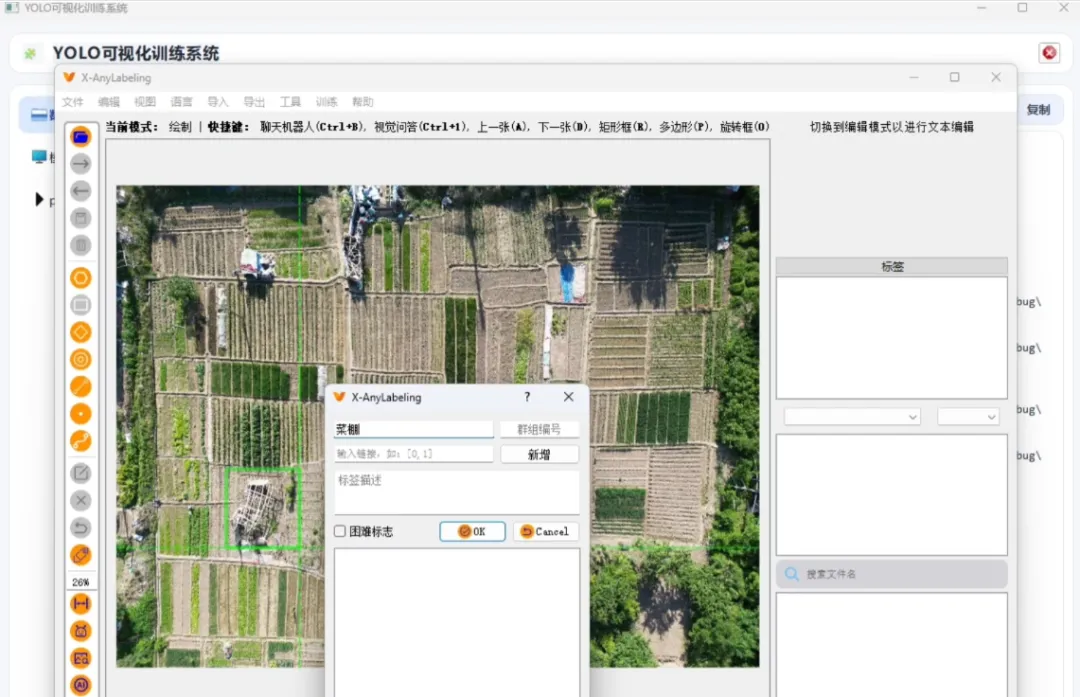Click the 复制 button in YOLO window
This screenshot has height=697, width=1080.
click(x=1038, y=110)
